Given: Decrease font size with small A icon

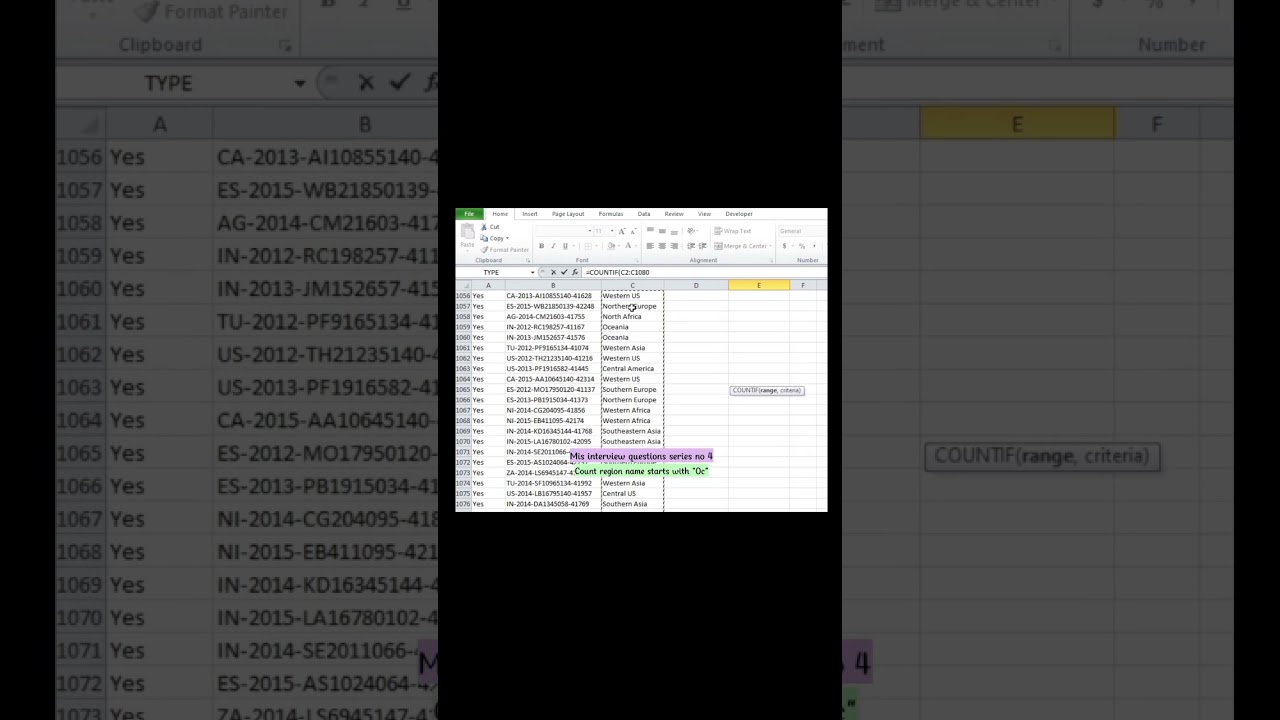Looking at the screenshot, I should (x=633, y=231).
